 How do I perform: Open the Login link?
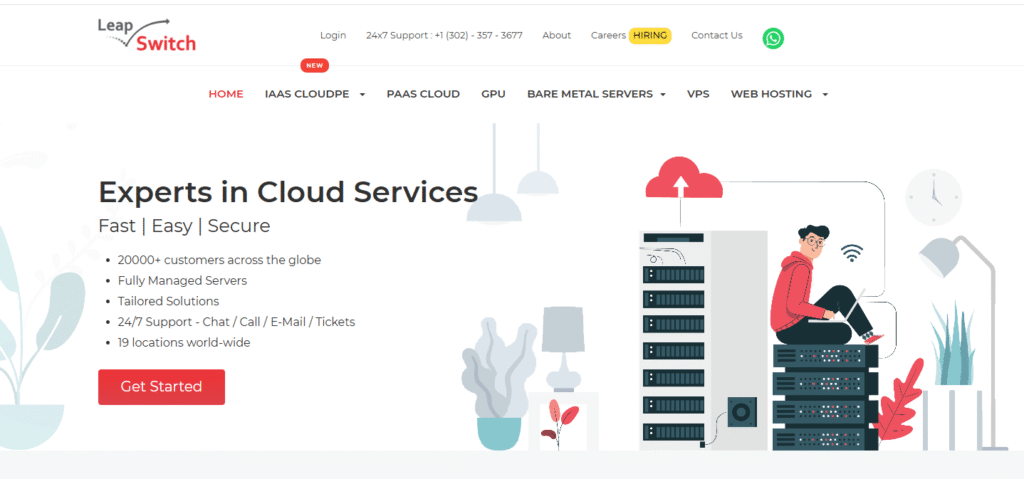[x=333, y=35]
